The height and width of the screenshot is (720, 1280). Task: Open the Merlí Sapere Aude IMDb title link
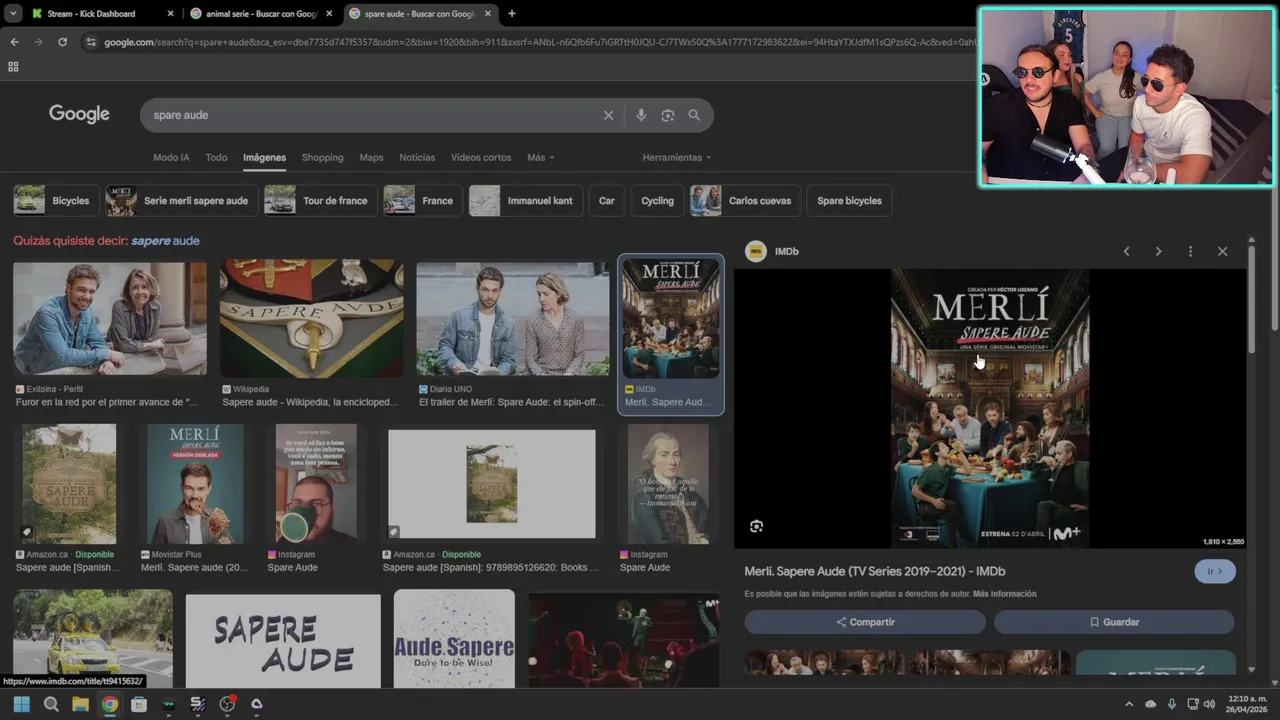(x=875, y=571)
